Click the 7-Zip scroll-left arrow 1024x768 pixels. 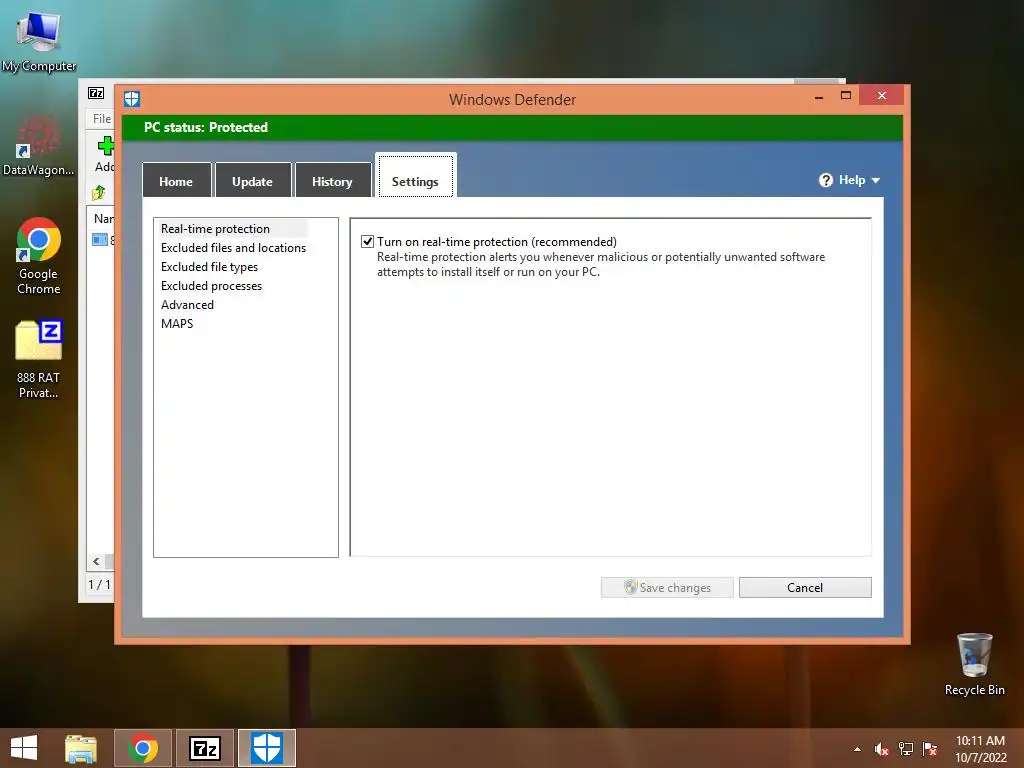[96, 561]
